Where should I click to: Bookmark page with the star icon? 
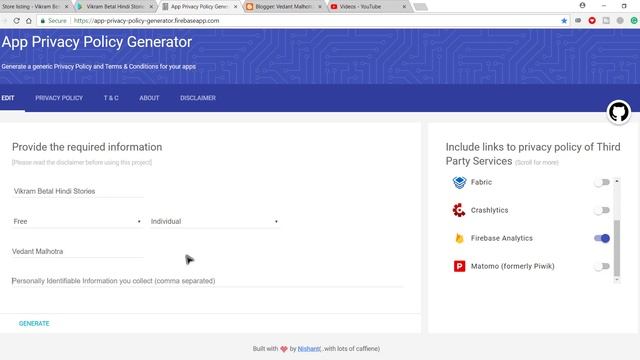(x=564, y=20)
